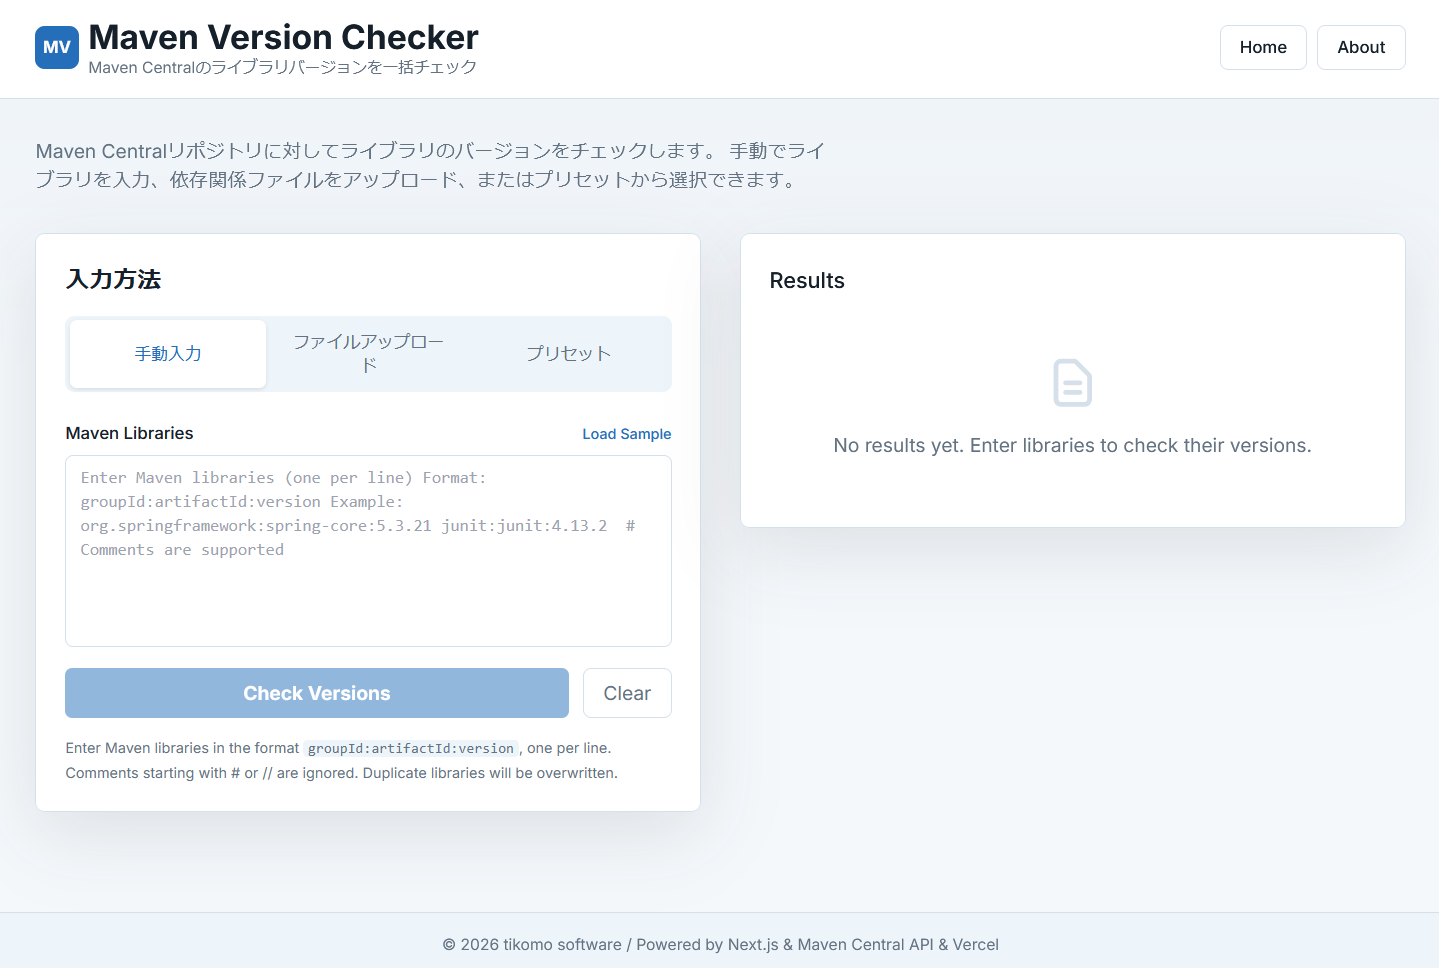Open the About page

tap(1361, 47)
